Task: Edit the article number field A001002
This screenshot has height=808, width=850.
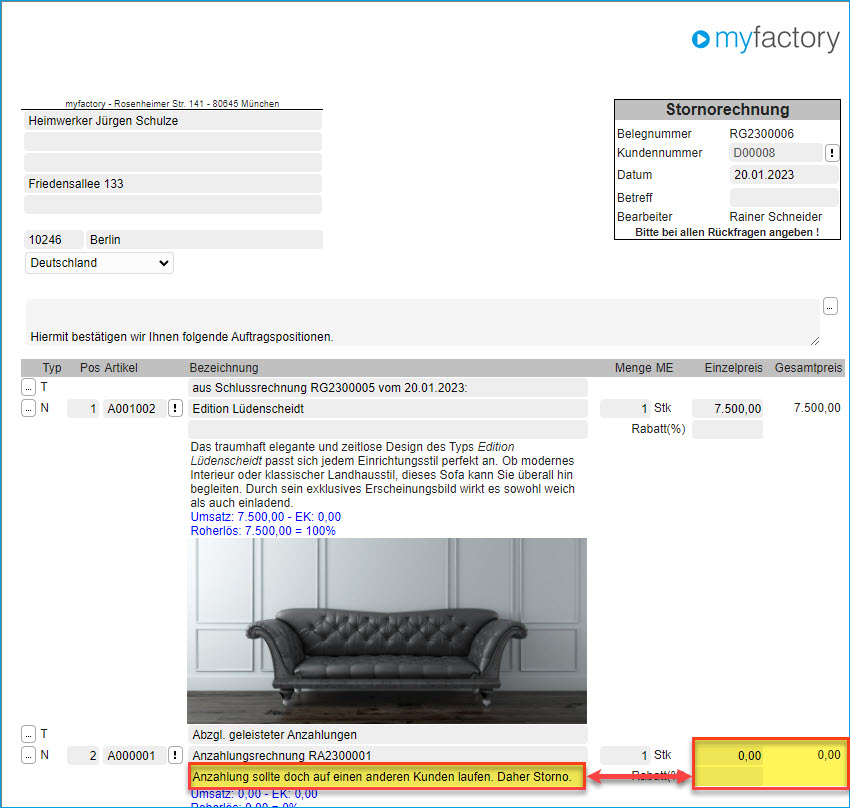Action: [134, 409]
